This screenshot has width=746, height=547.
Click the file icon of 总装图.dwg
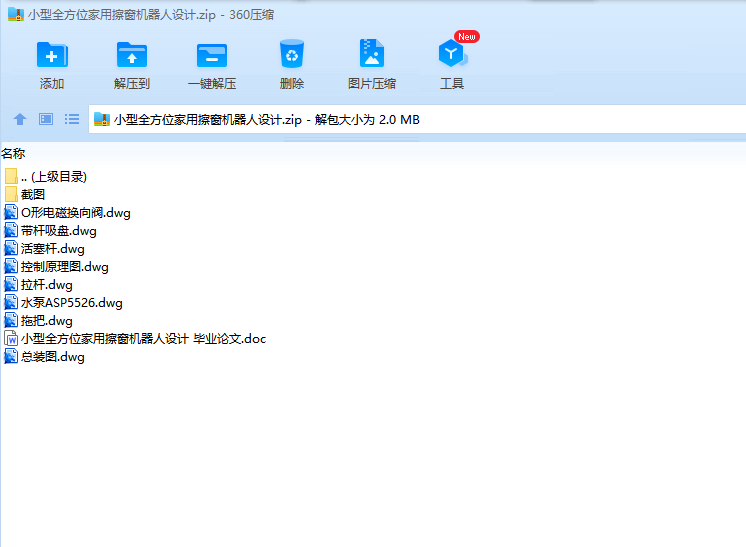coord(11,356)
